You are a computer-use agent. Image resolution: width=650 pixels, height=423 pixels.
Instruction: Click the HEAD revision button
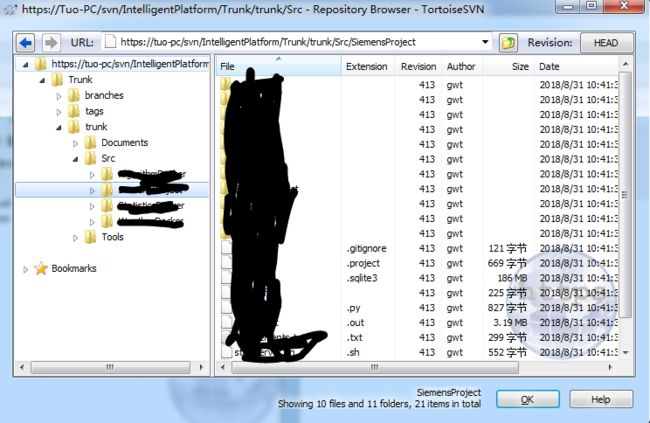606,43
